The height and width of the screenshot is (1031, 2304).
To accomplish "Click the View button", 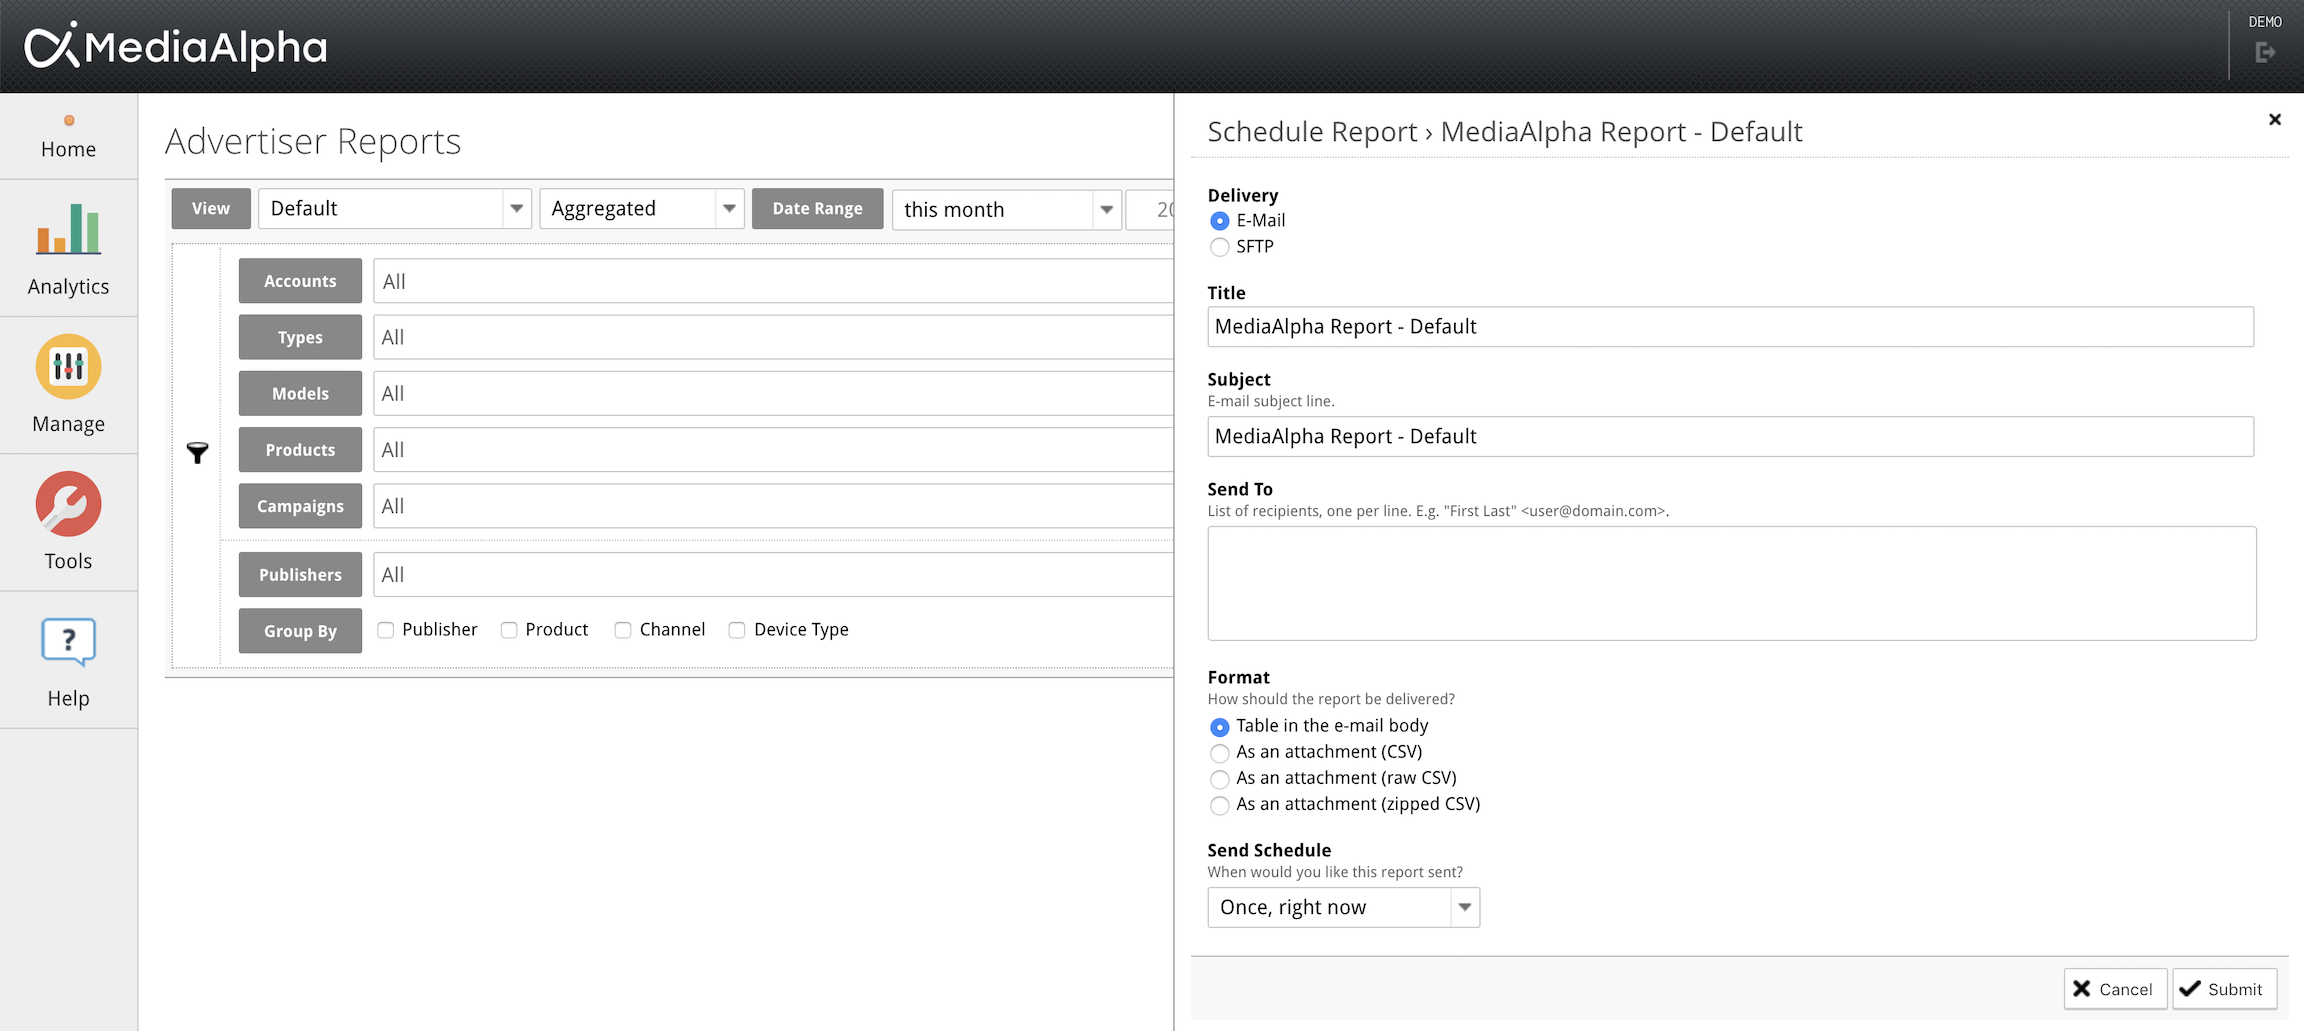I will pos(211,209).
